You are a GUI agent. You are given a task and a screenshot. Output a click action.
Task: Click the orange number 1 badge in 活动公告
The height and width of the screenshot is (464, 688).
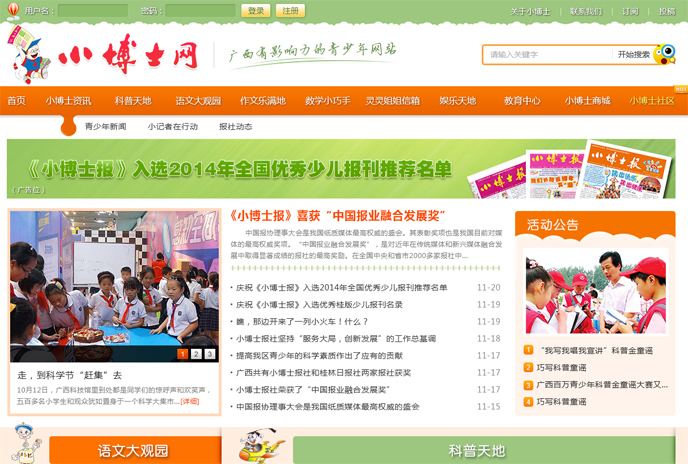tap(528, 351)
